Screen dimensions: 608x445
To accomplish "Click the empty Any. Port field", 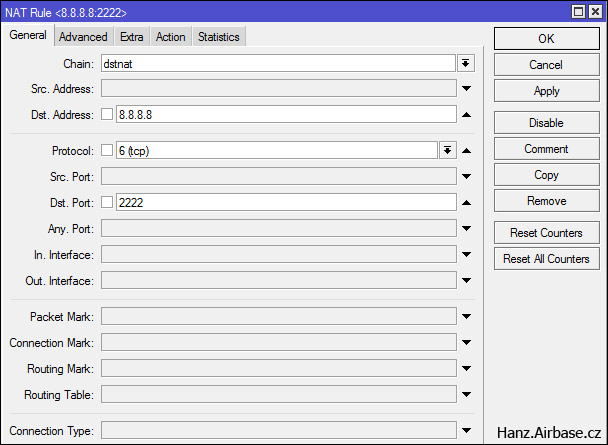I will (279, 228).
